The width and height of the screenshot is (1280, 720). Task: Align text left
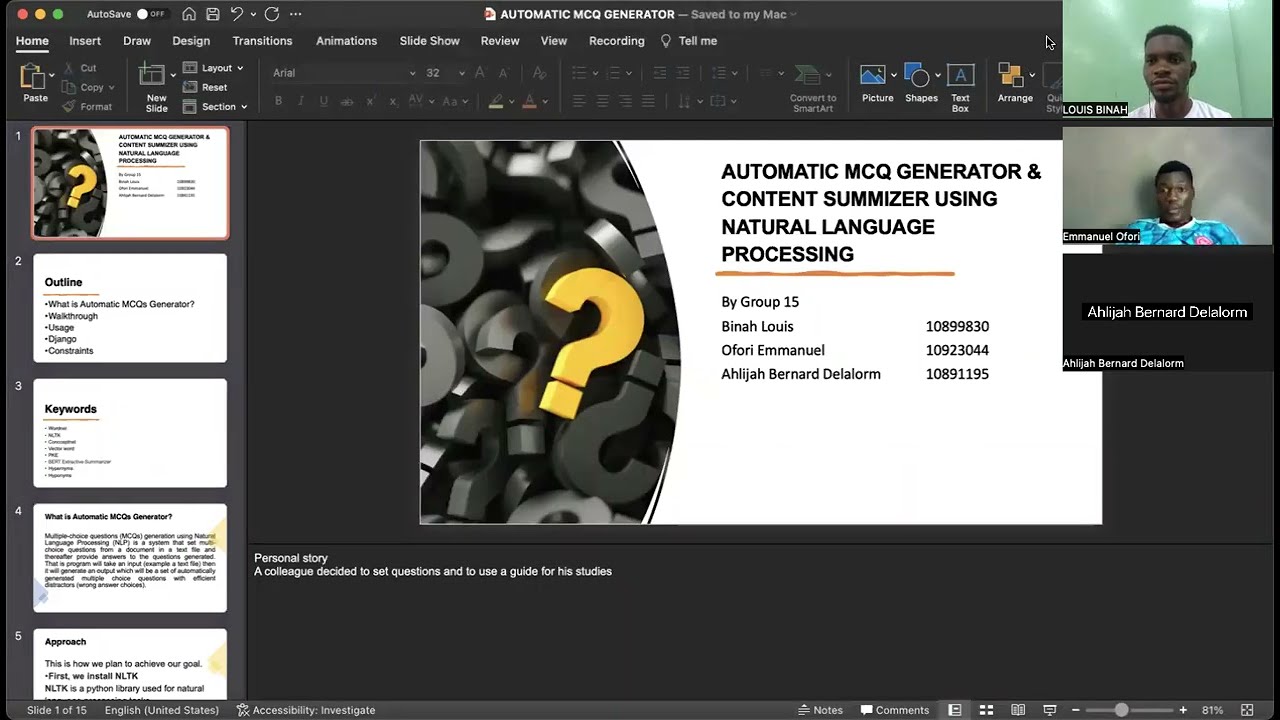[x=579, y=101]
